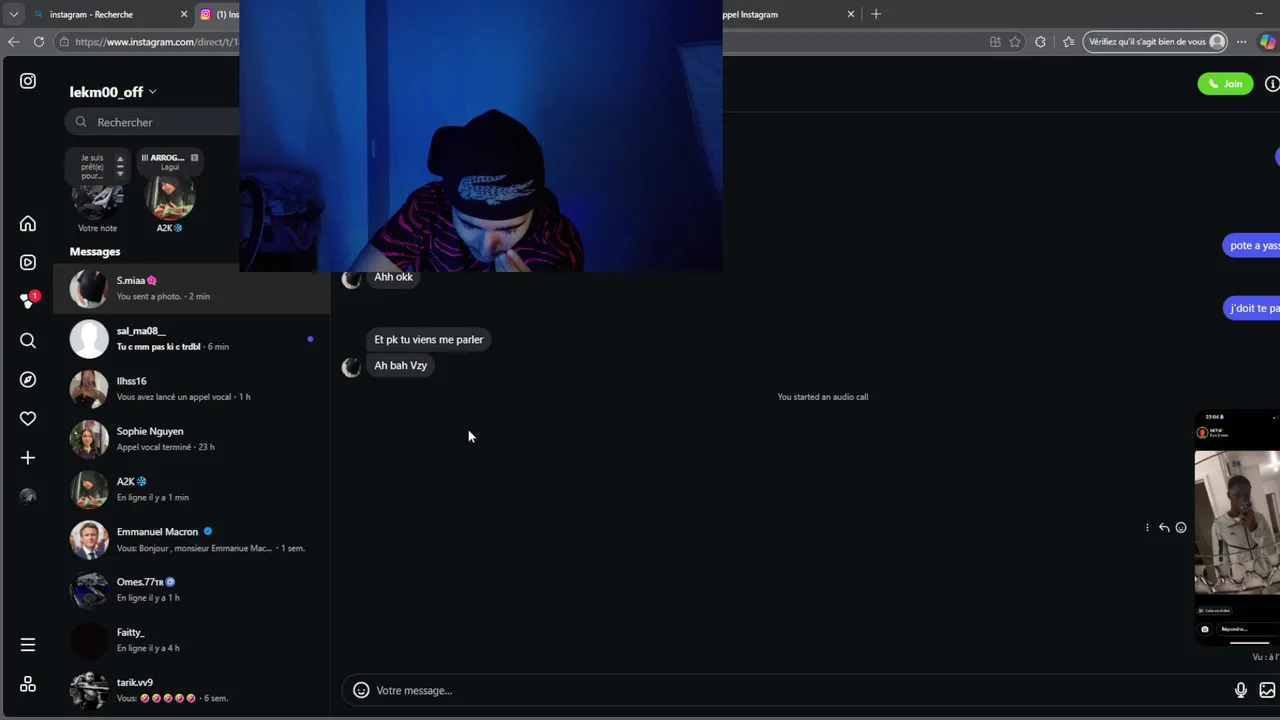This screenshot has height=720, width=1280.
Task: Open S.miaa conversation
Action: [x=192, y=288]
